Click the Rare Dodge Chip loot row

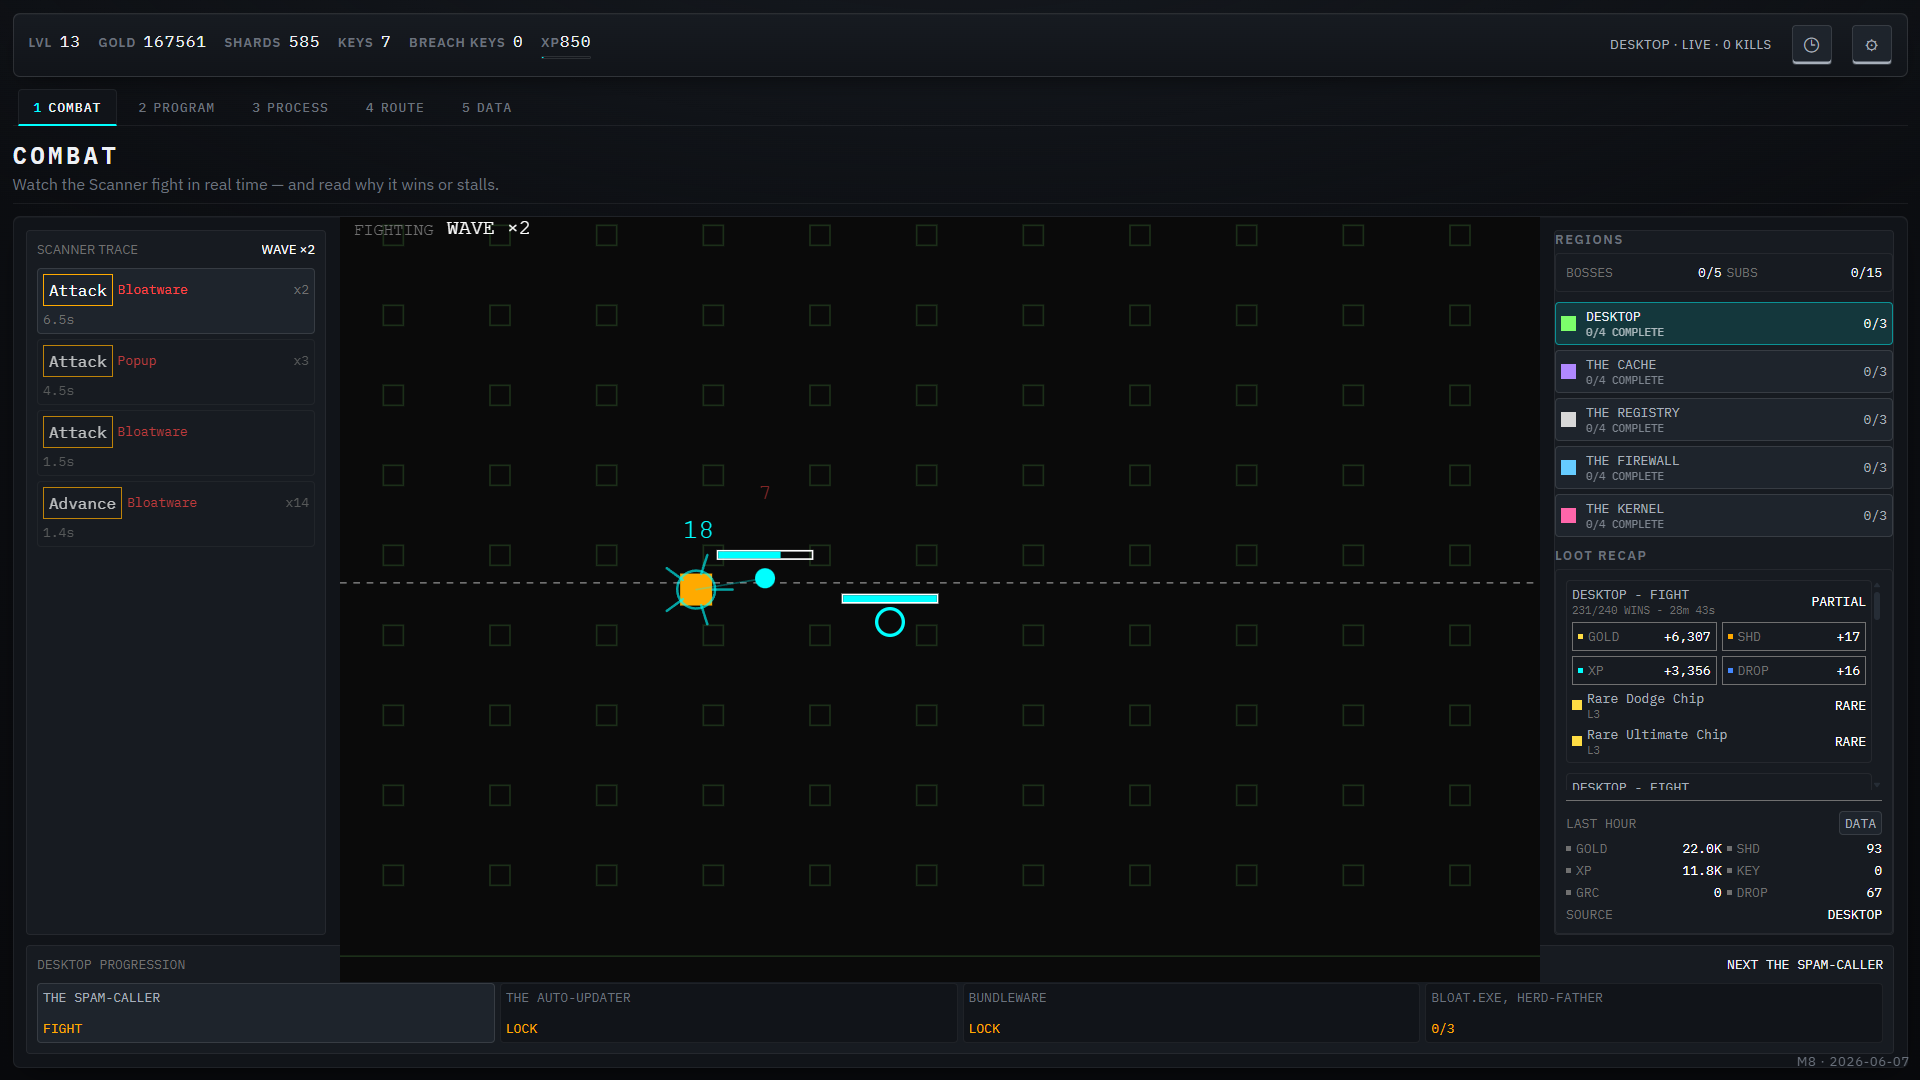(x=1718, y=705)
